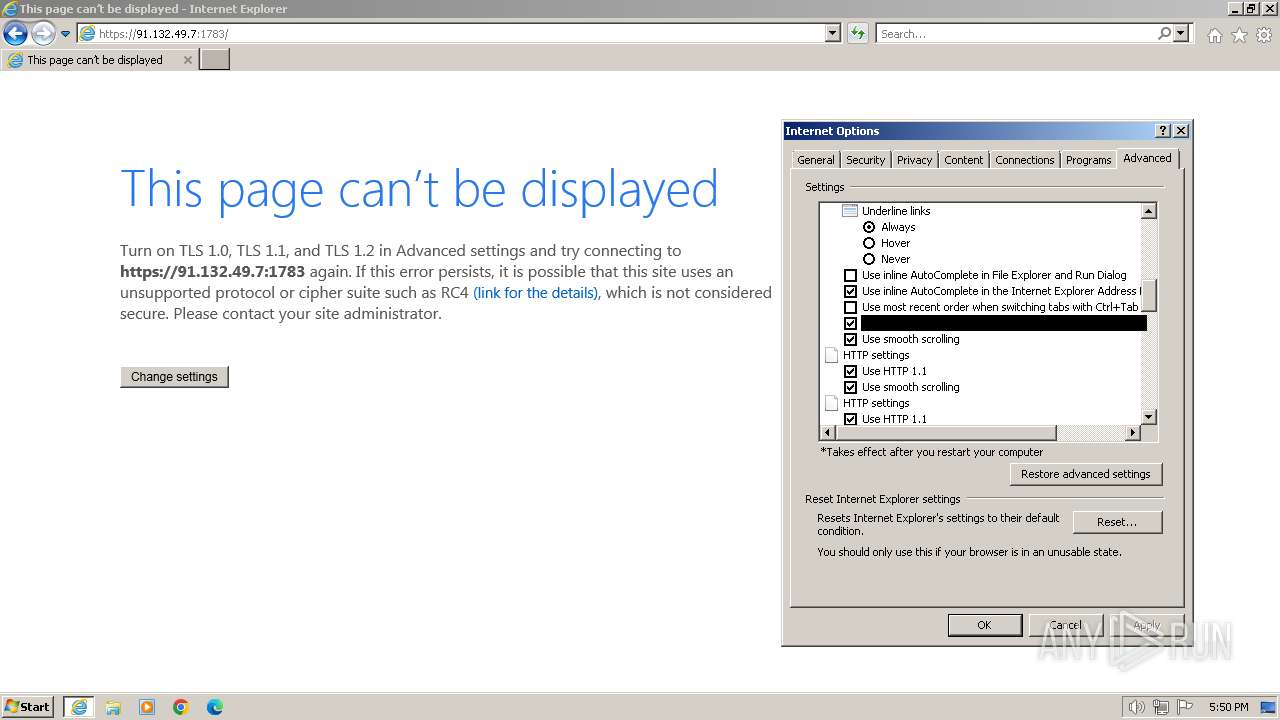The image size is (1280, 720).
Task: Cancel the Internet Options dialog
Action: 1066,625
